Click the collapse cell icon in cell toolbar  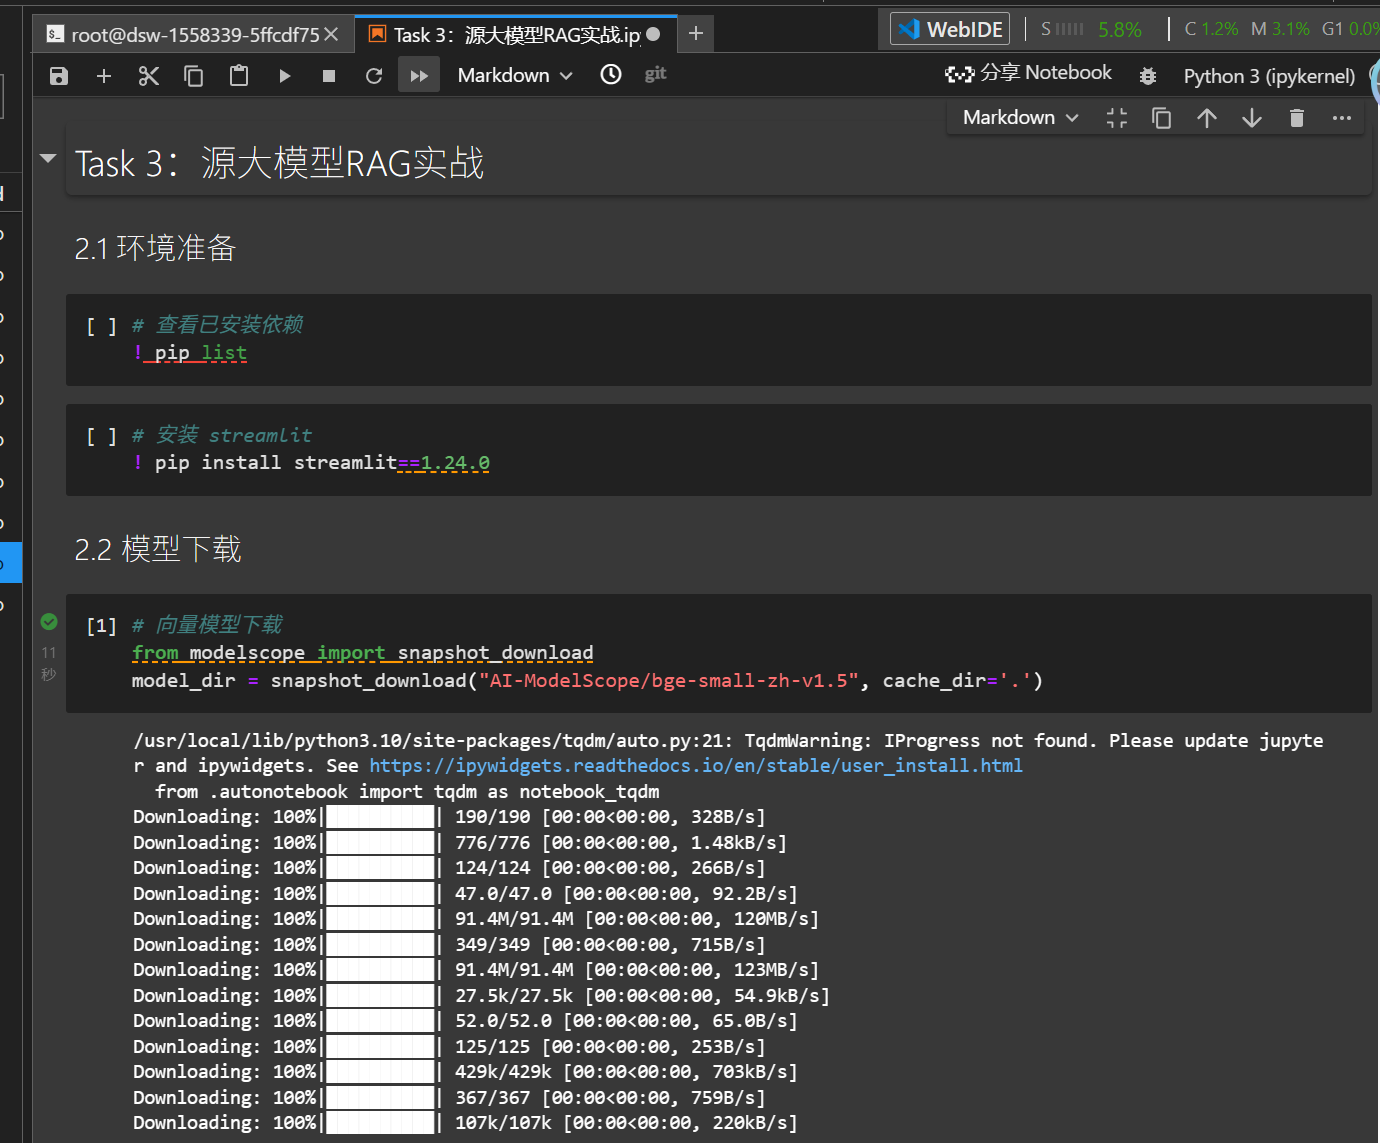tap(1117, 118)
